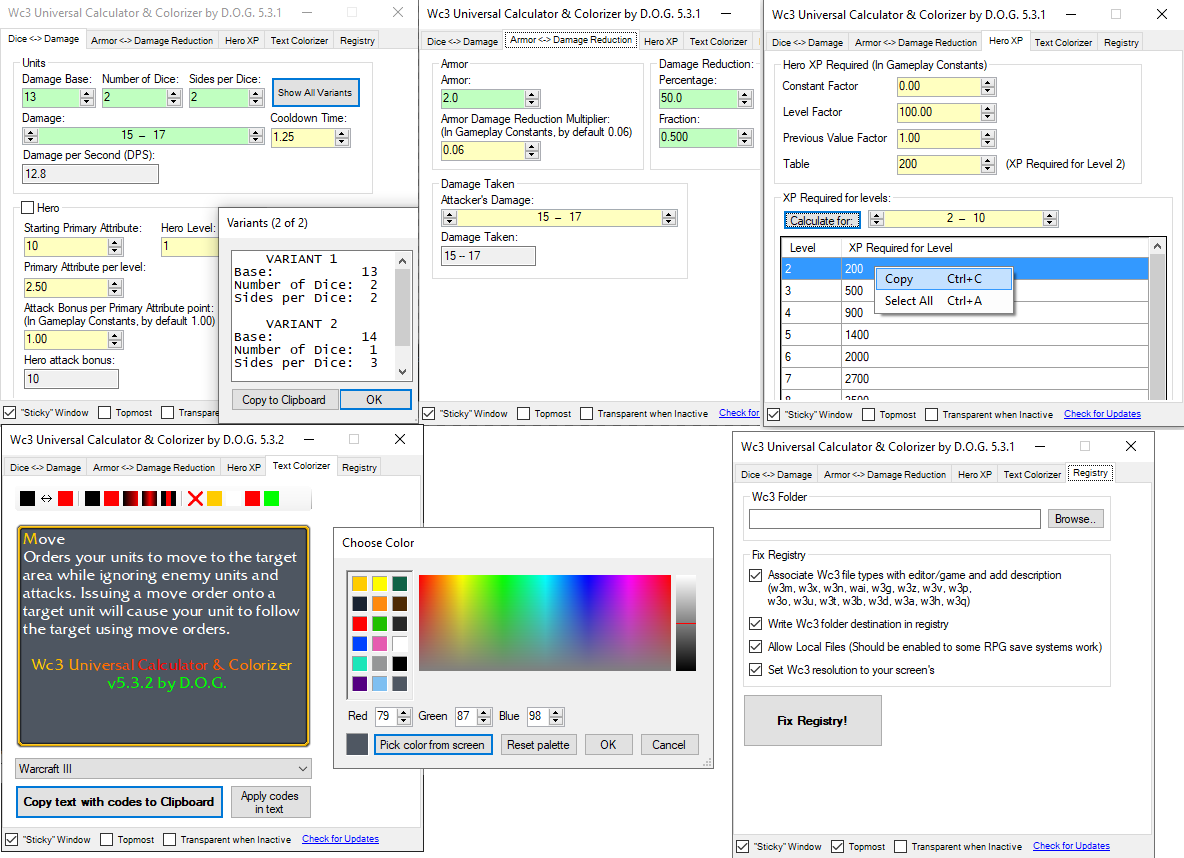Select the black-to-red gradient toolbar icon

(131, 498)
